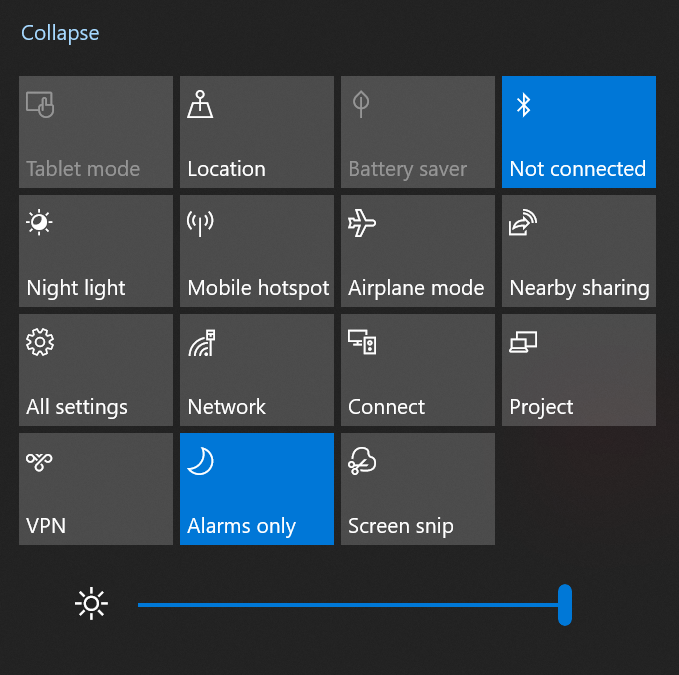Image resolution: width=679 pixels, height=675 pixels.
Task: Click the Mobile hotspot antenna icon
Action: pos(200,223)
